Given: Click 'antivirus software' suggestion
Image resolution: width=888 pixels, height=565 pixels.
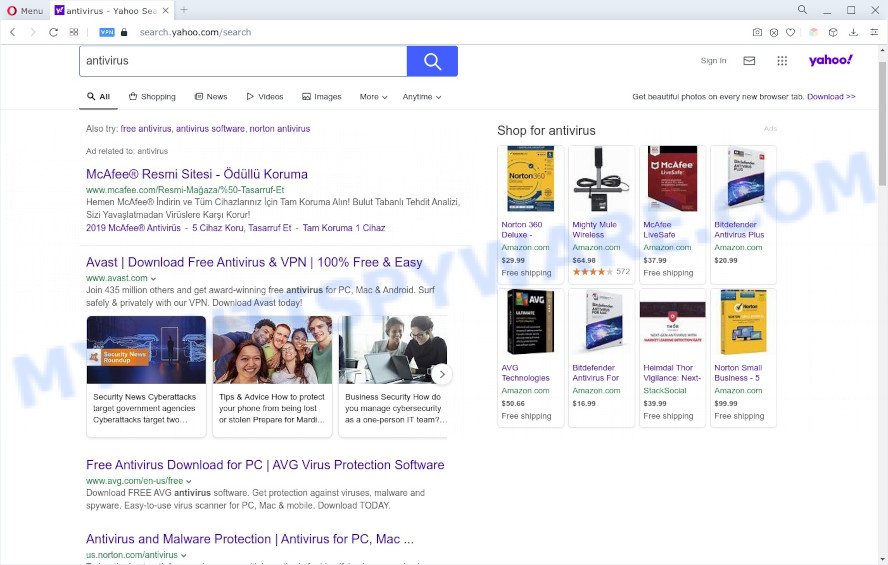Looking at the screenshot, I should click(210, 129).
